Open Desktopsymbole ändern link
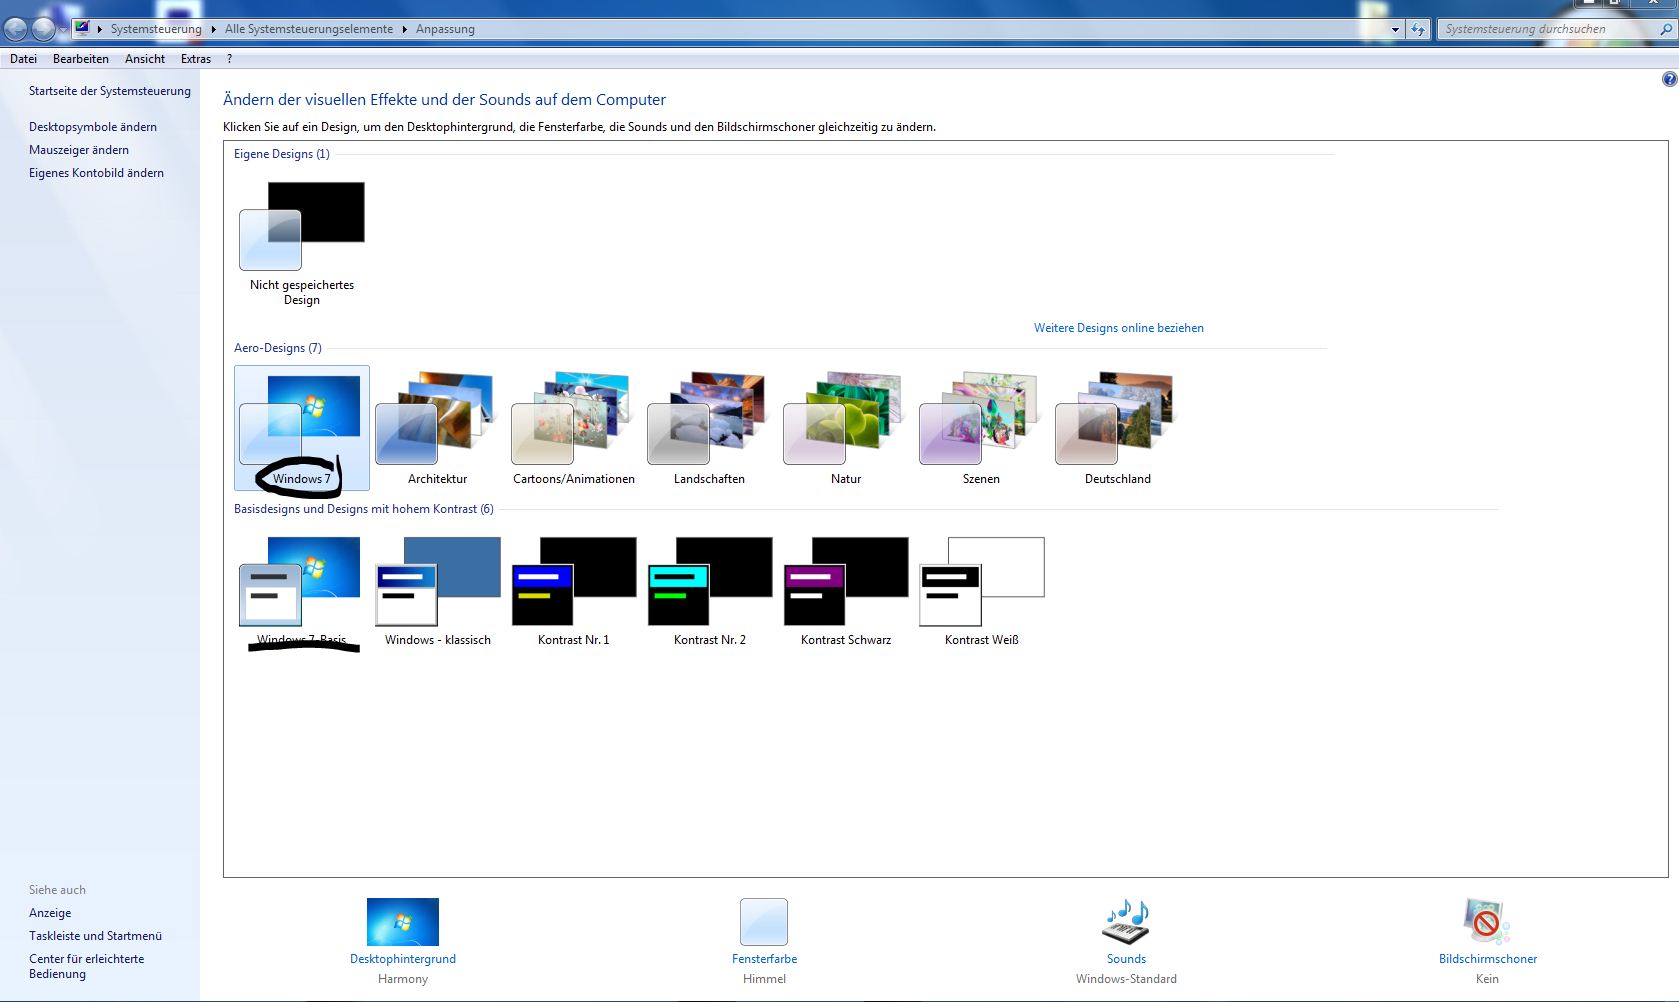The image size is (1679, 1002). (93, 127)
